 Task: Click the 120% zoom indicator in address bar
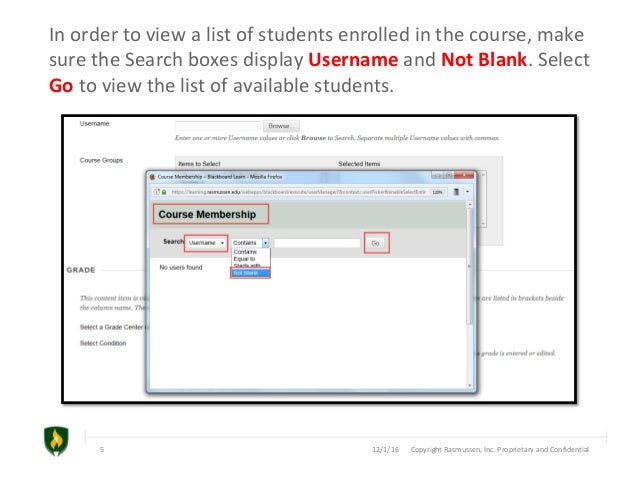(437, 192)
